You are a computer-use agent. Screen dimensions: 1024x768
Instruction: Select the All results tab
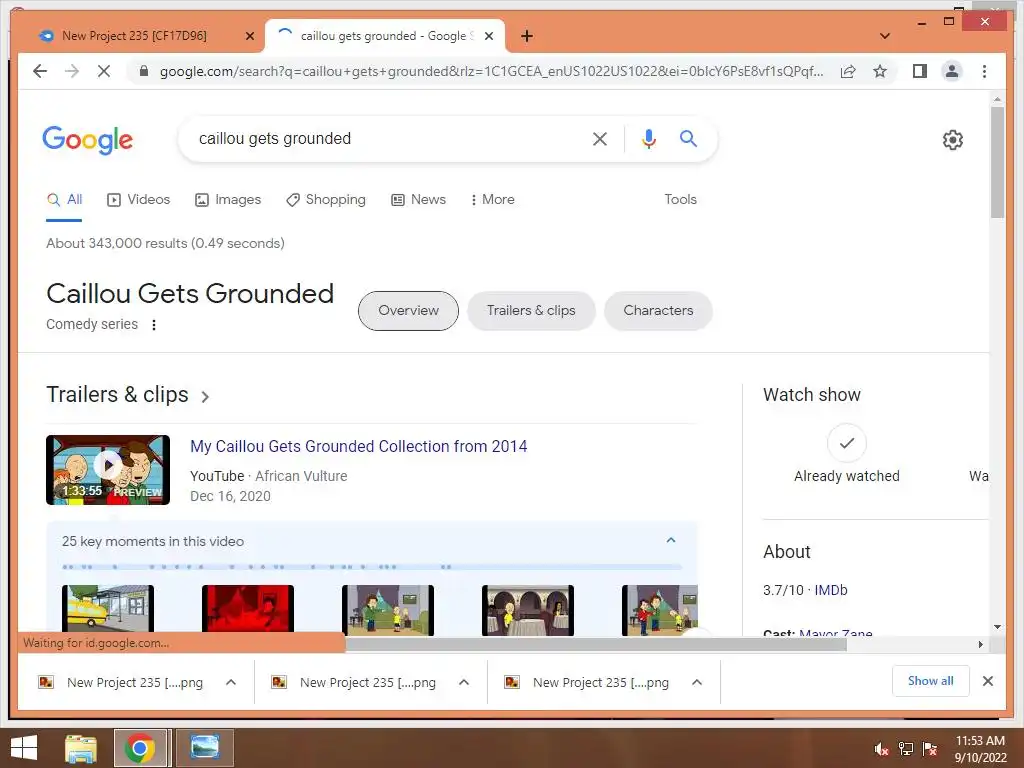click(65, 200)
